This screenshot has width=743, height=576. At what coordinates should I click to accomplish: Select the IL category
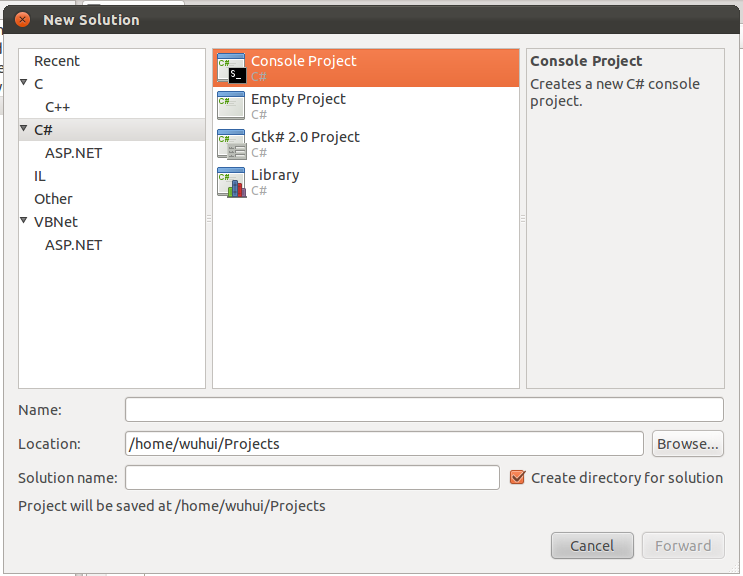point(40,176)
